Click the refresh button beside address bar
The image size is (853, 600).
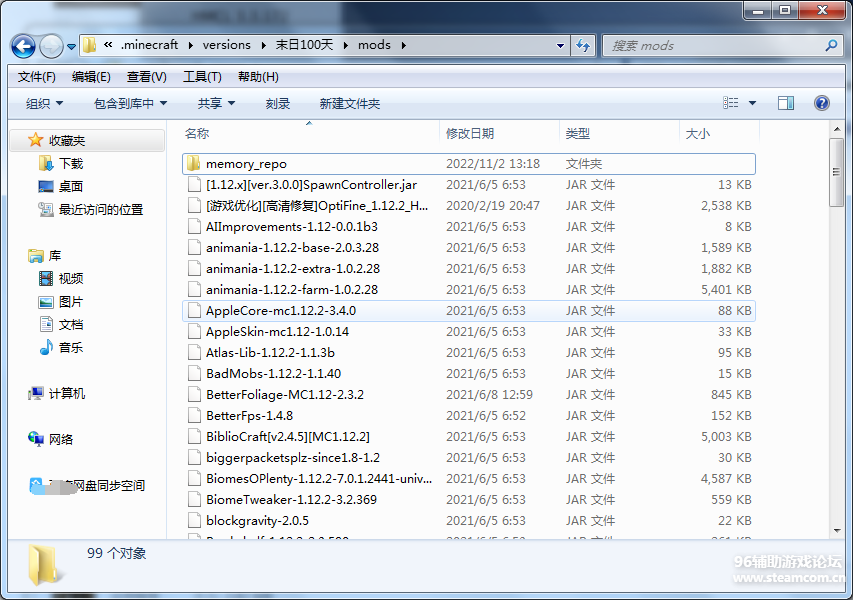point(584,45)
